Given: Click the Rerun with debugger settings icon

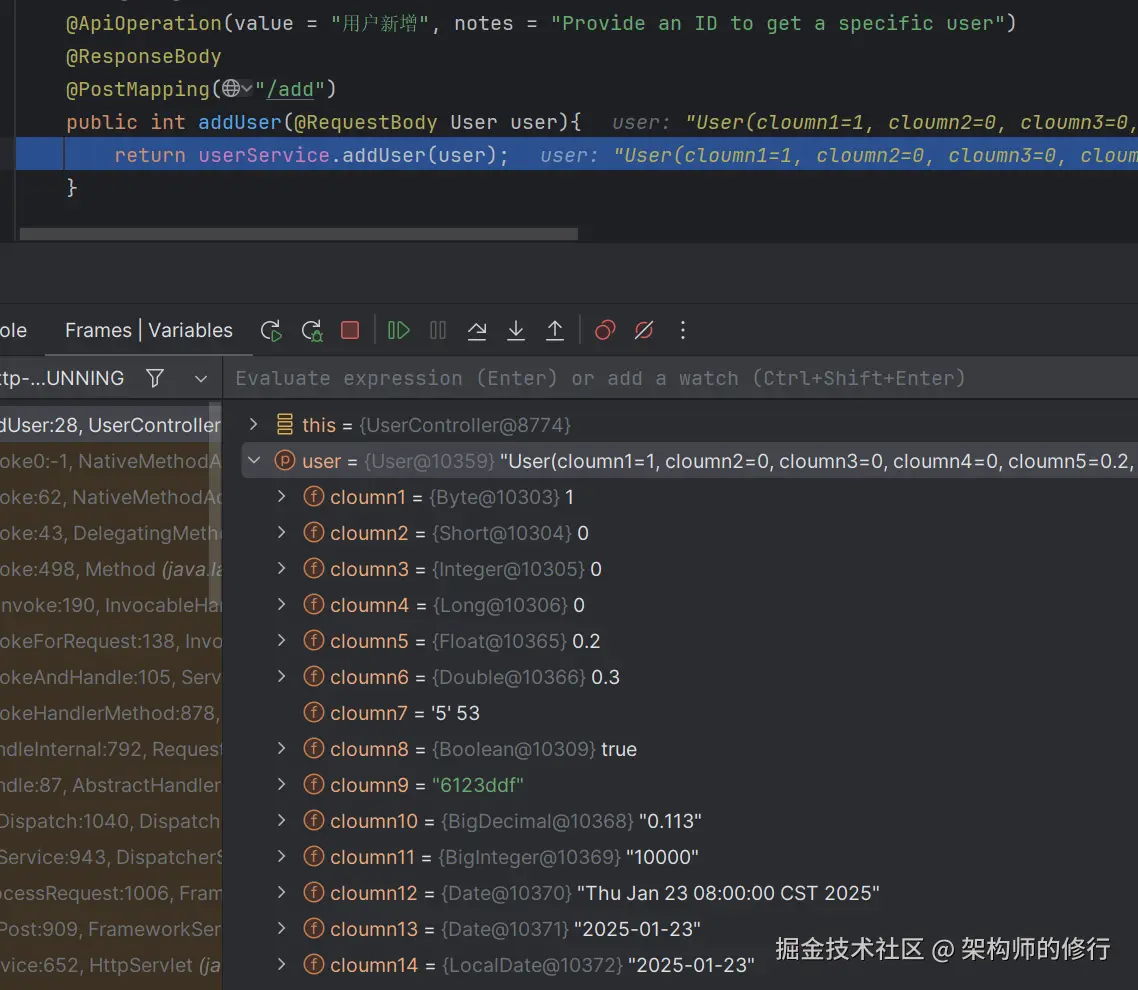Looking at the screenshot, I should (312, 331).
